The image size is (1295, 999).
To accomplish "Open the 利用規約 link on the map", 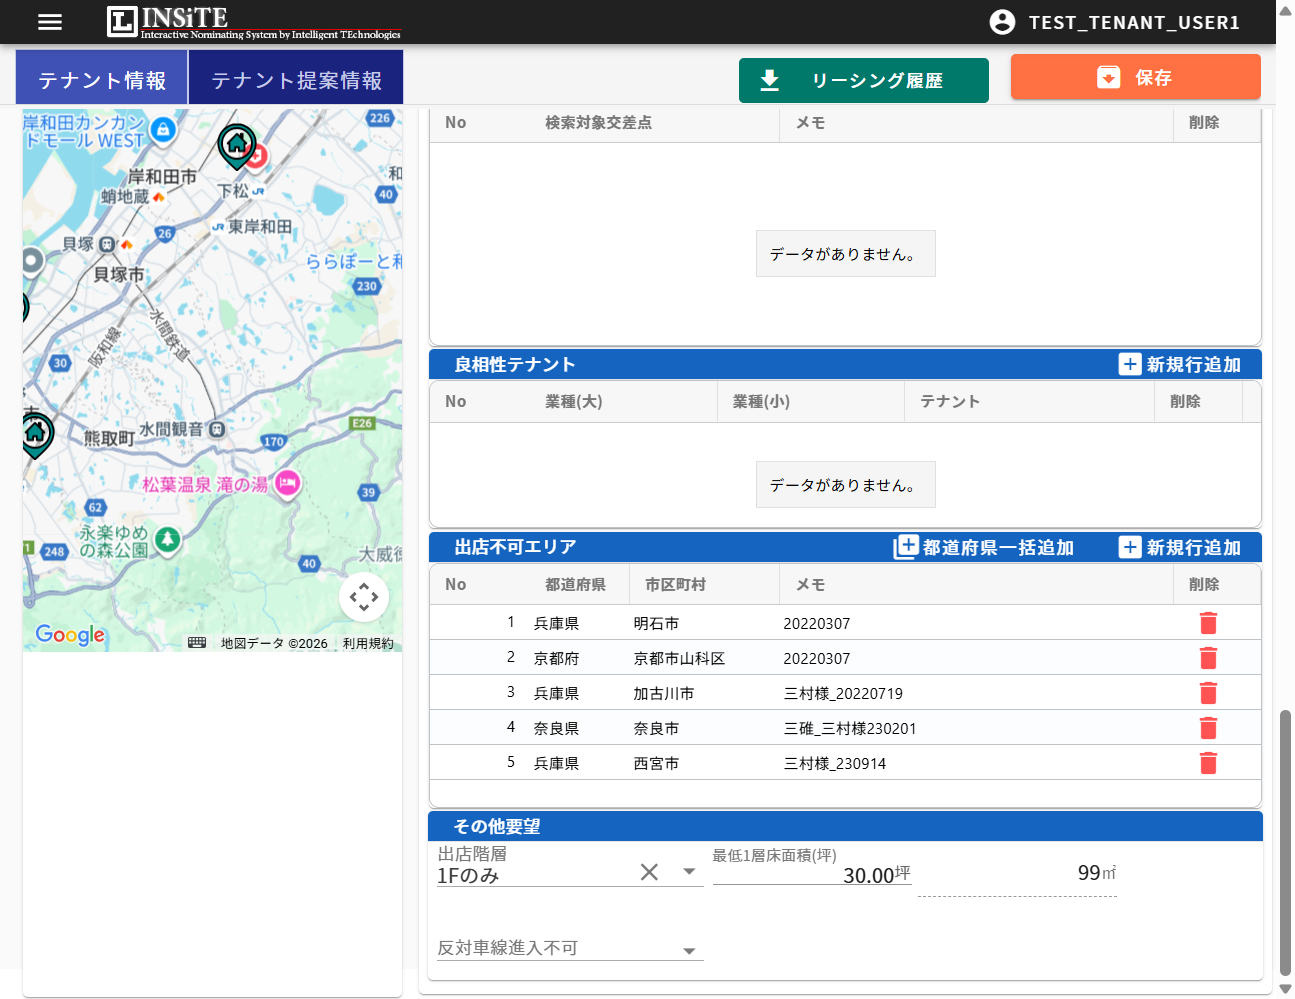I will pyautogui.click(x=370, y=644).
